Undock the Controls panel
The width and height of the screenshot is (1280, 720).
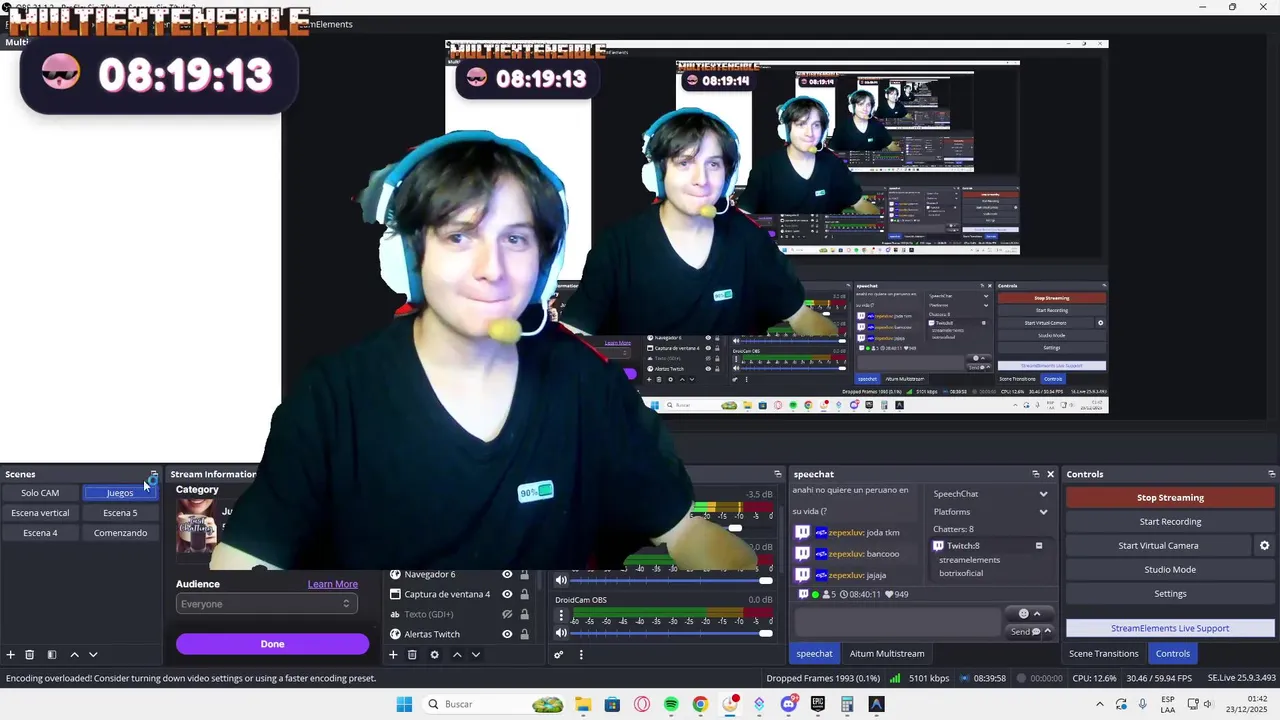(x=1272, y=474)
